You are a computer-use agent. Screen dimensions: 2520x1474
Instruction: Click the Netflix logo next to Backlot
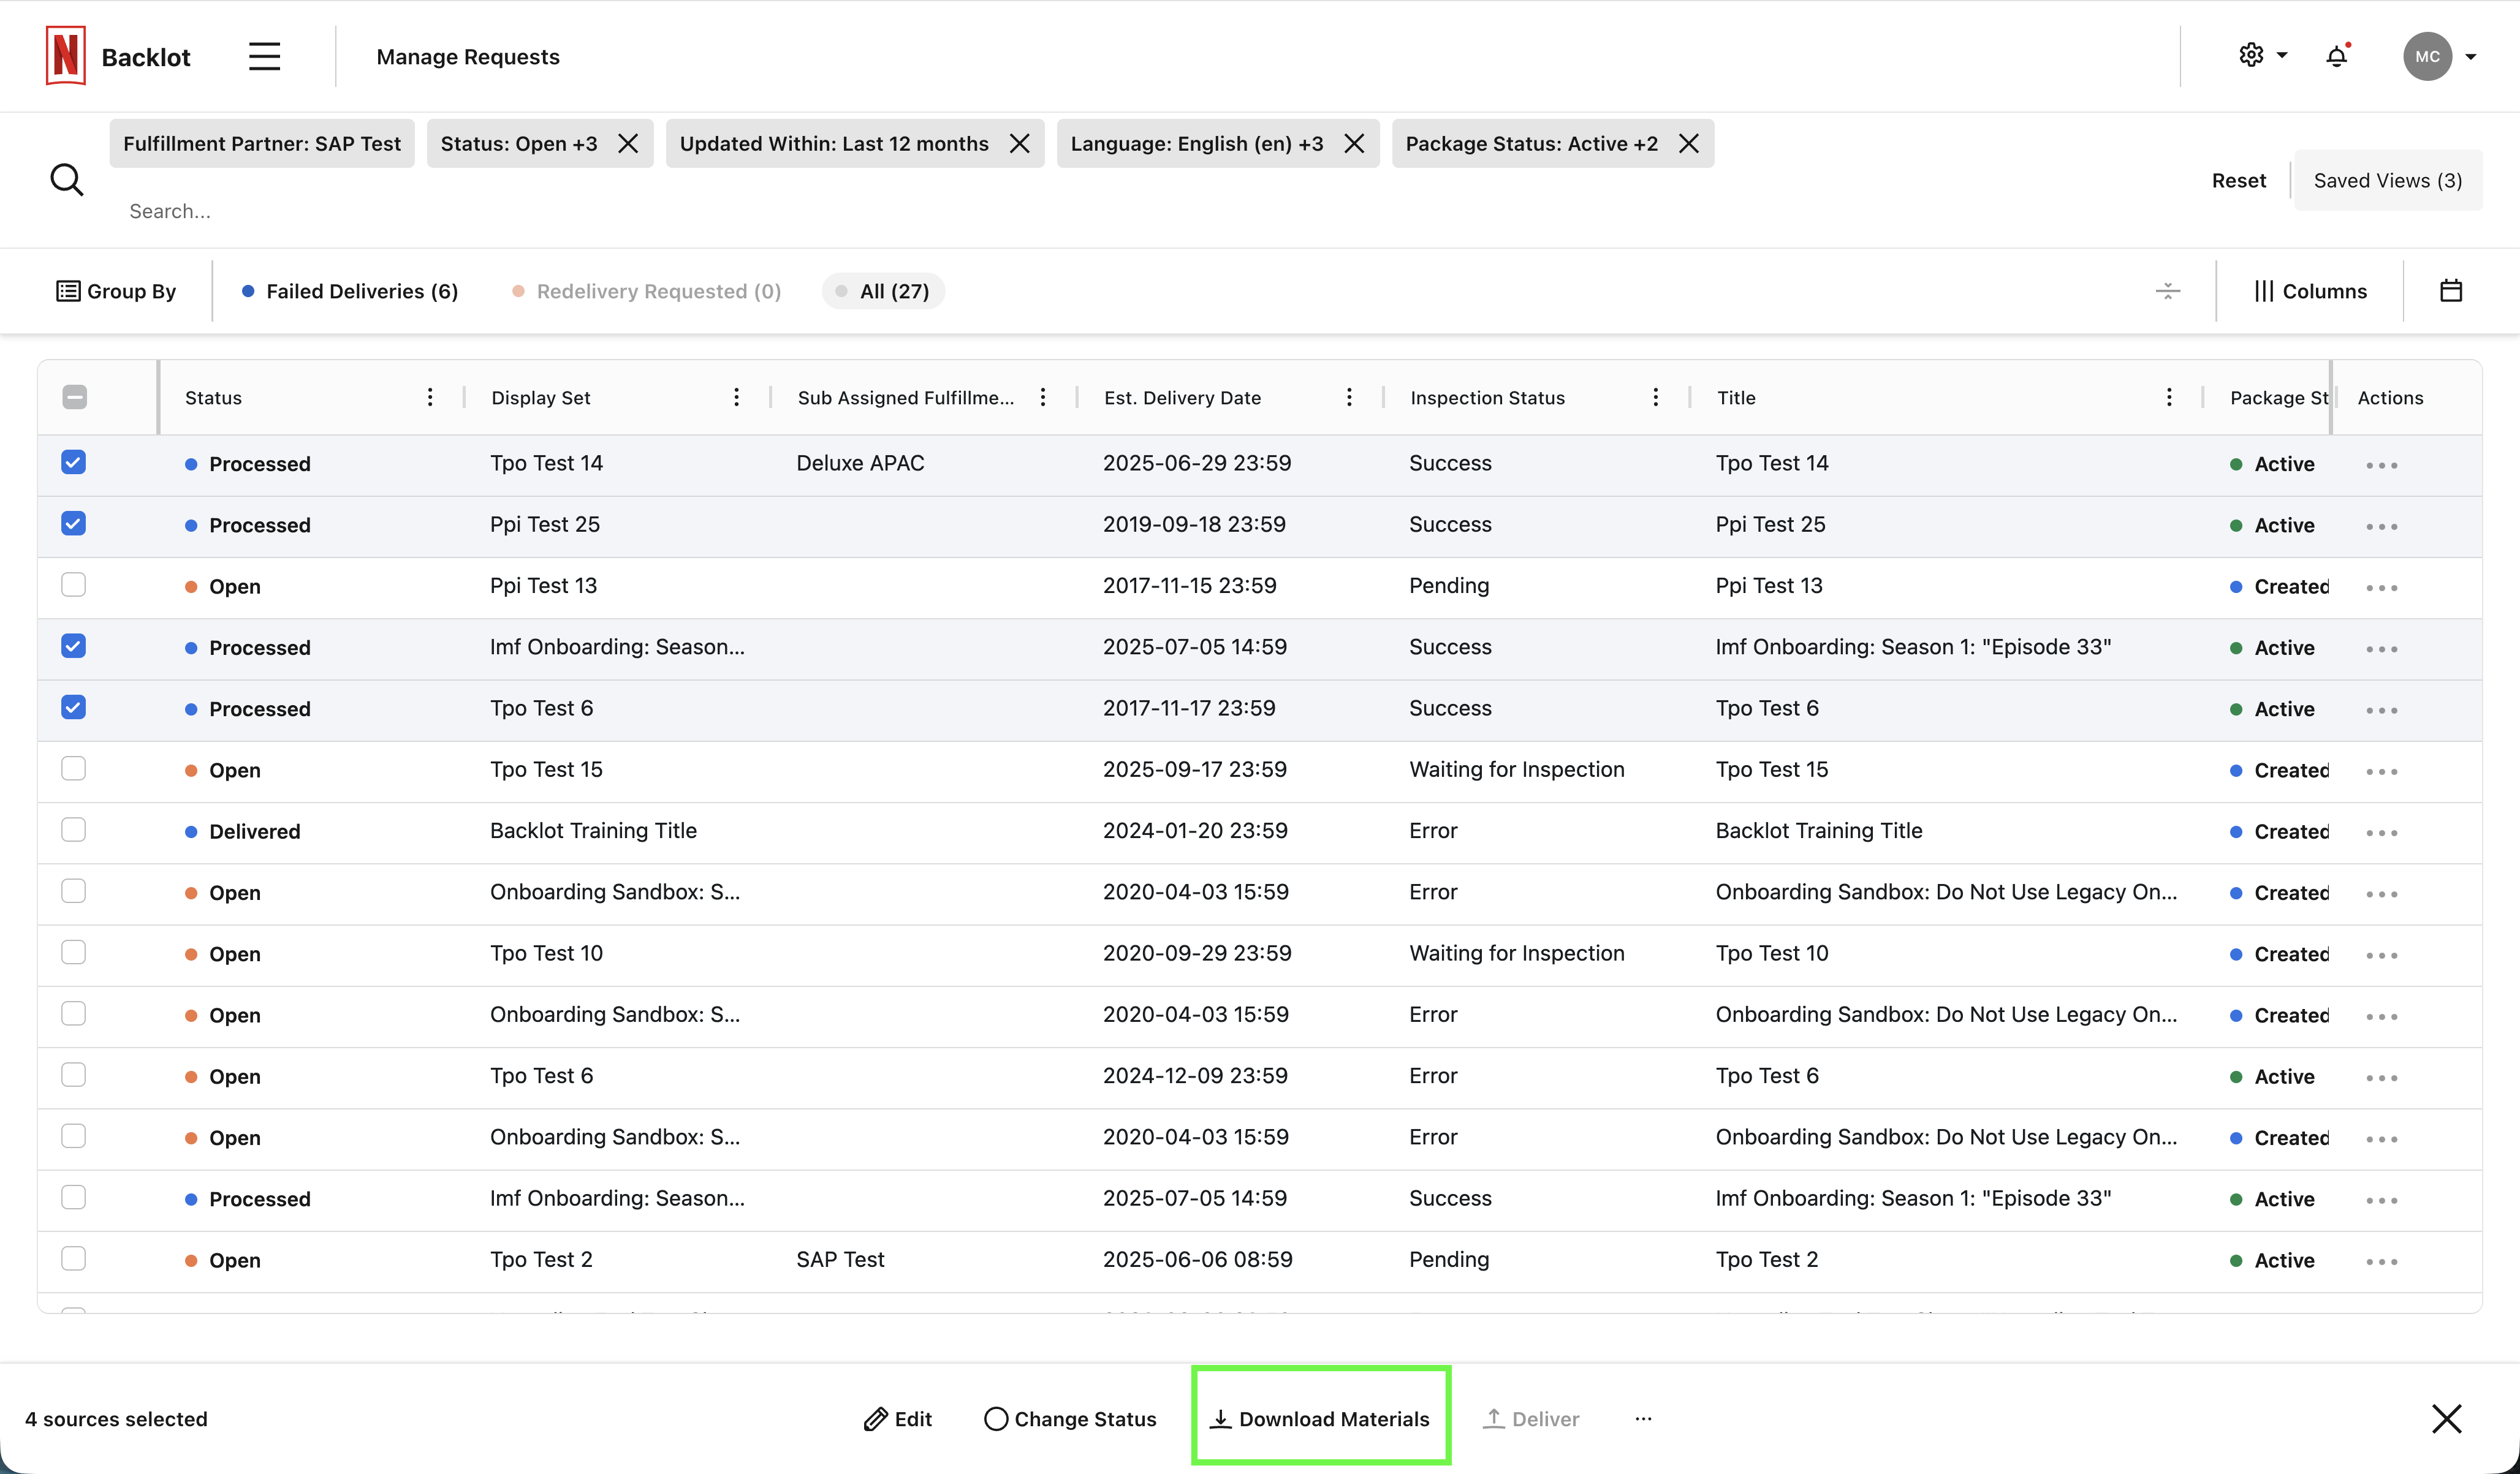click(x=65, y=56)
